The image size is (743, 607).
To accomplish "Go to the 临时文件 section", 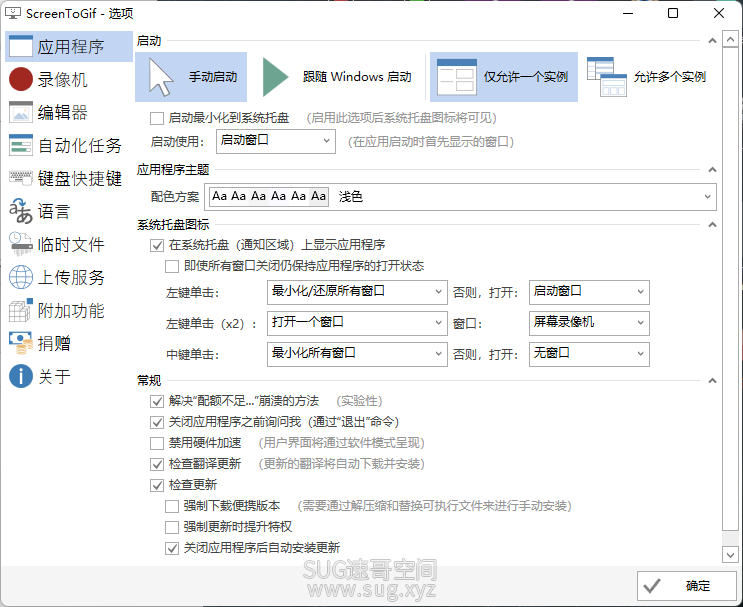I will 69,244.
